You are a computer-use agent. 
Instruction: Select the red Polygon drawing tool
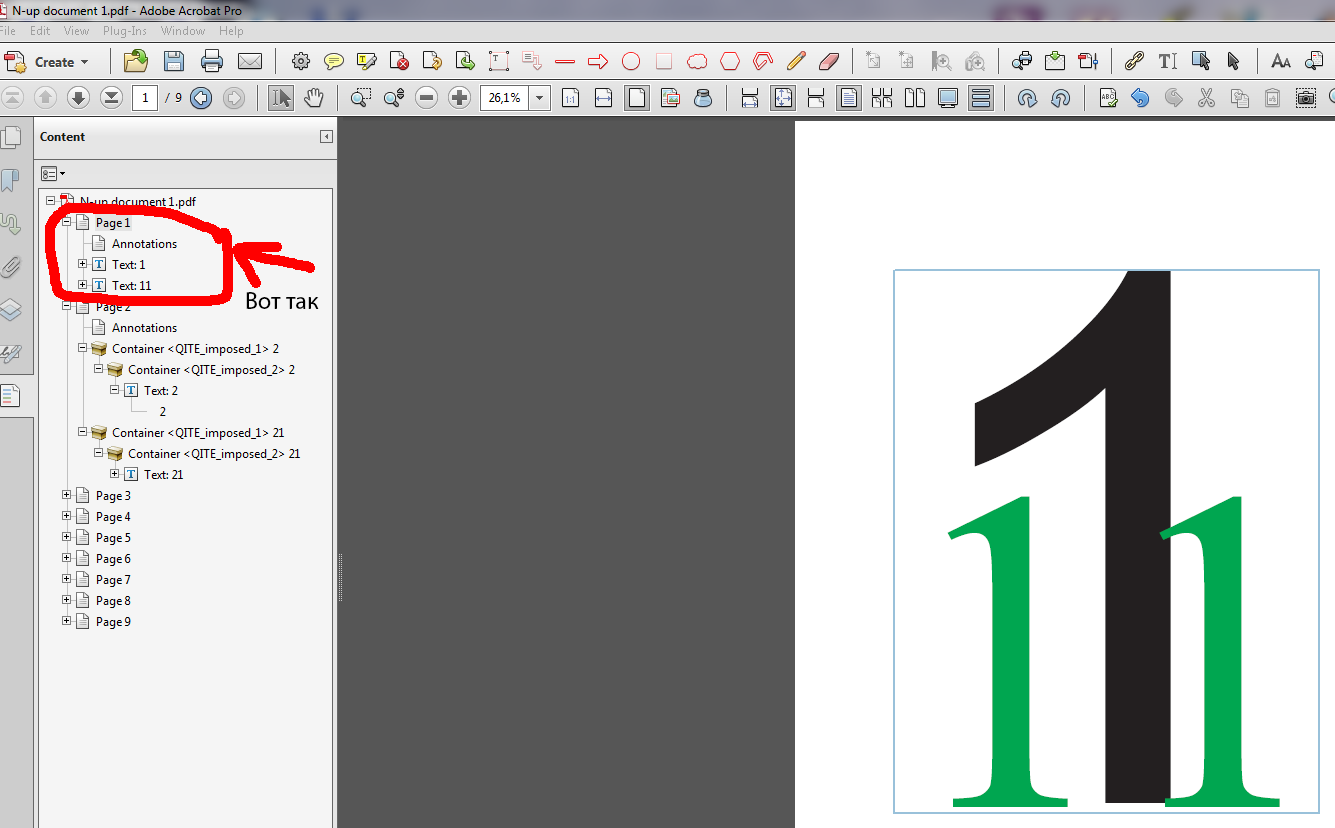[730, 61]
